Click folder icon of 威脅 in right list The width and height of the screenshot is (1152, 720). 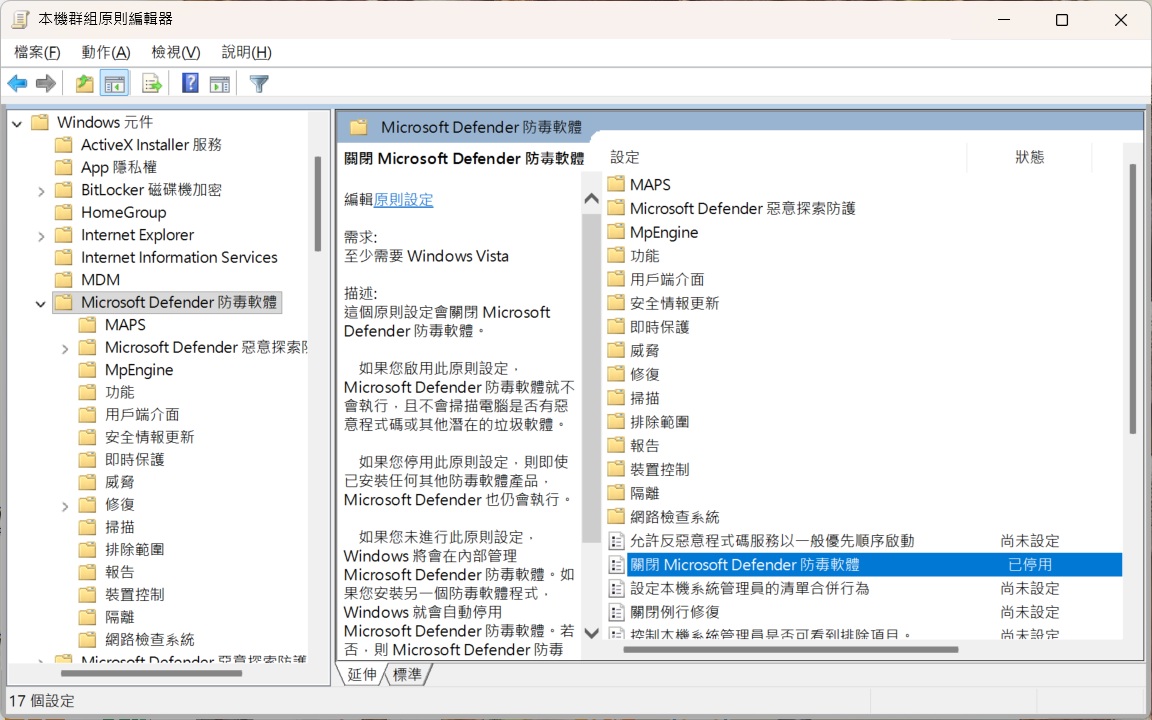[x=616, y=350]
